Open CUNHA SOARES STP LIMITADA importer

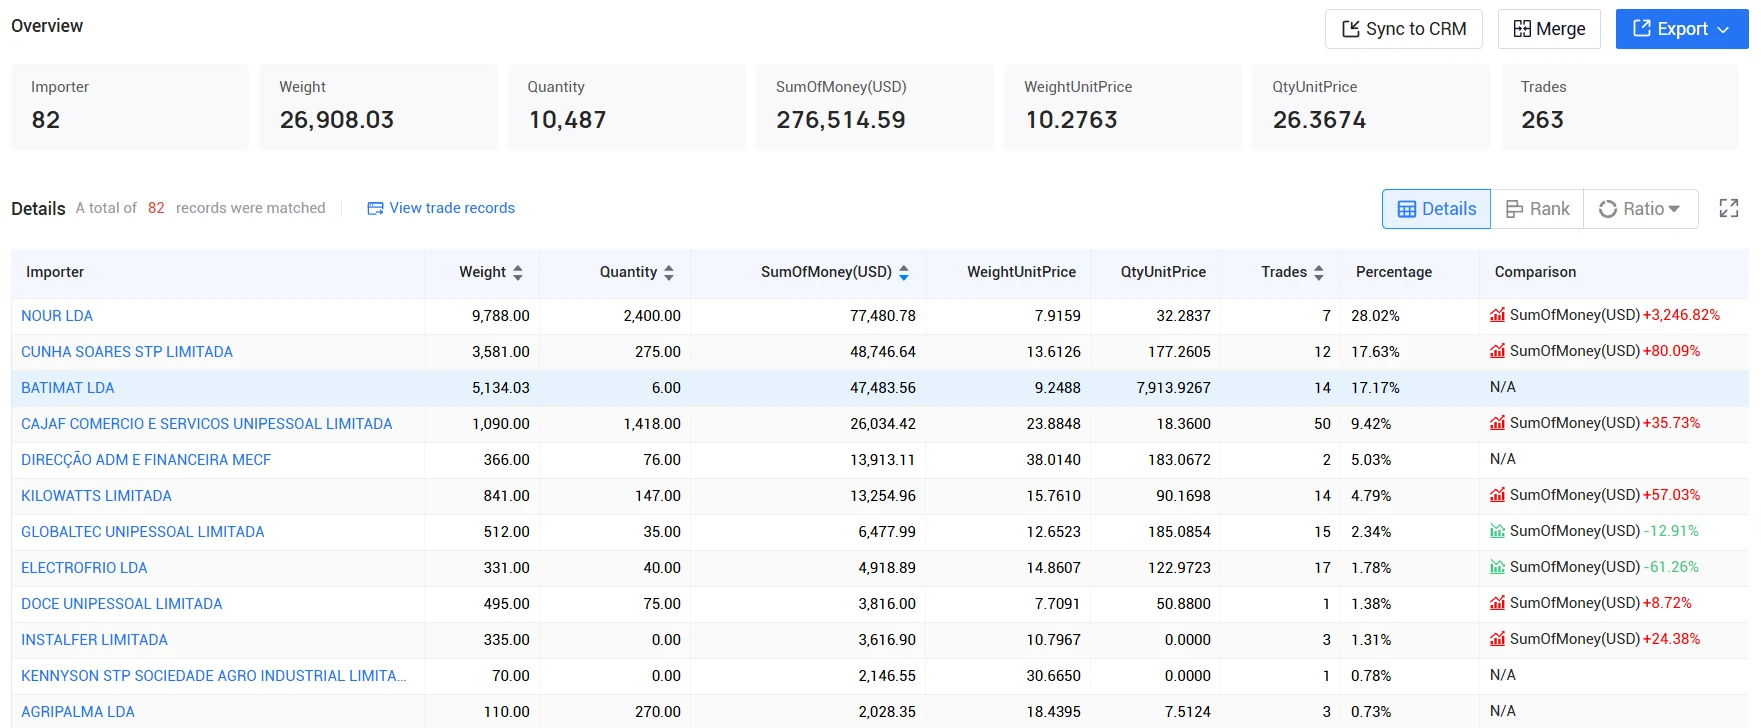click(x=127, y=352)
